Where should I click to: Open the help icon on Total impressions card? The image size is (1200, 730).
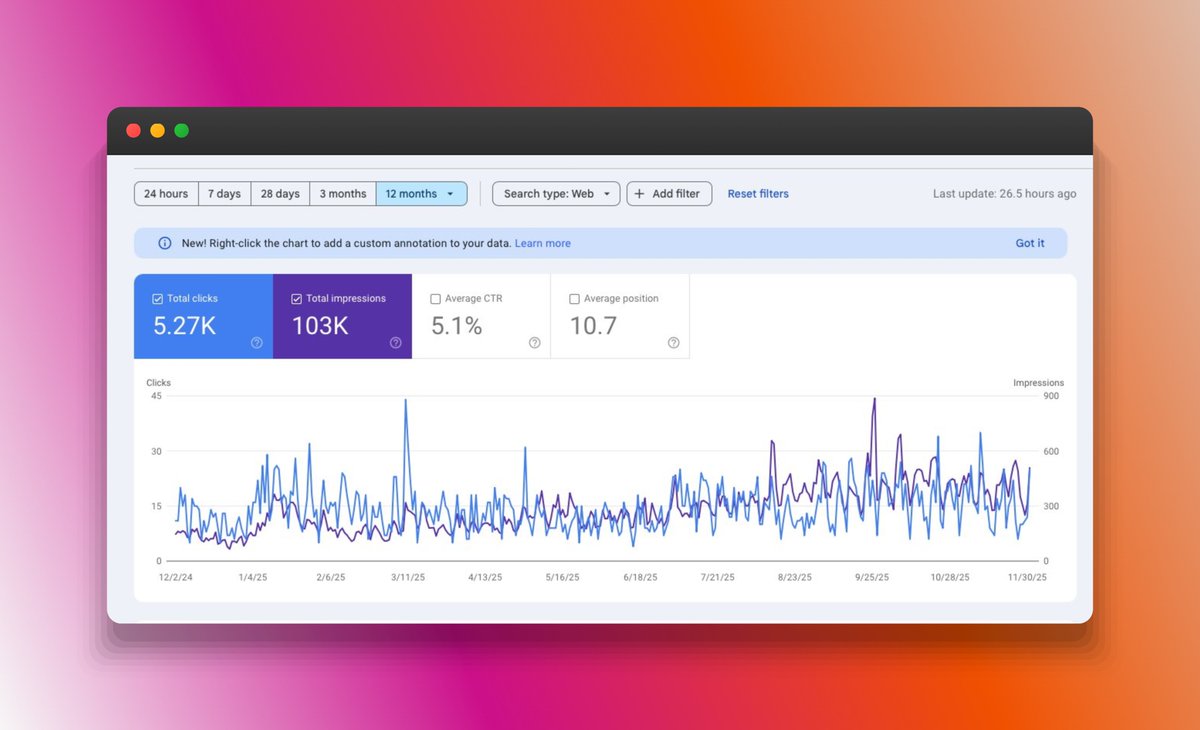pos(396,343)
